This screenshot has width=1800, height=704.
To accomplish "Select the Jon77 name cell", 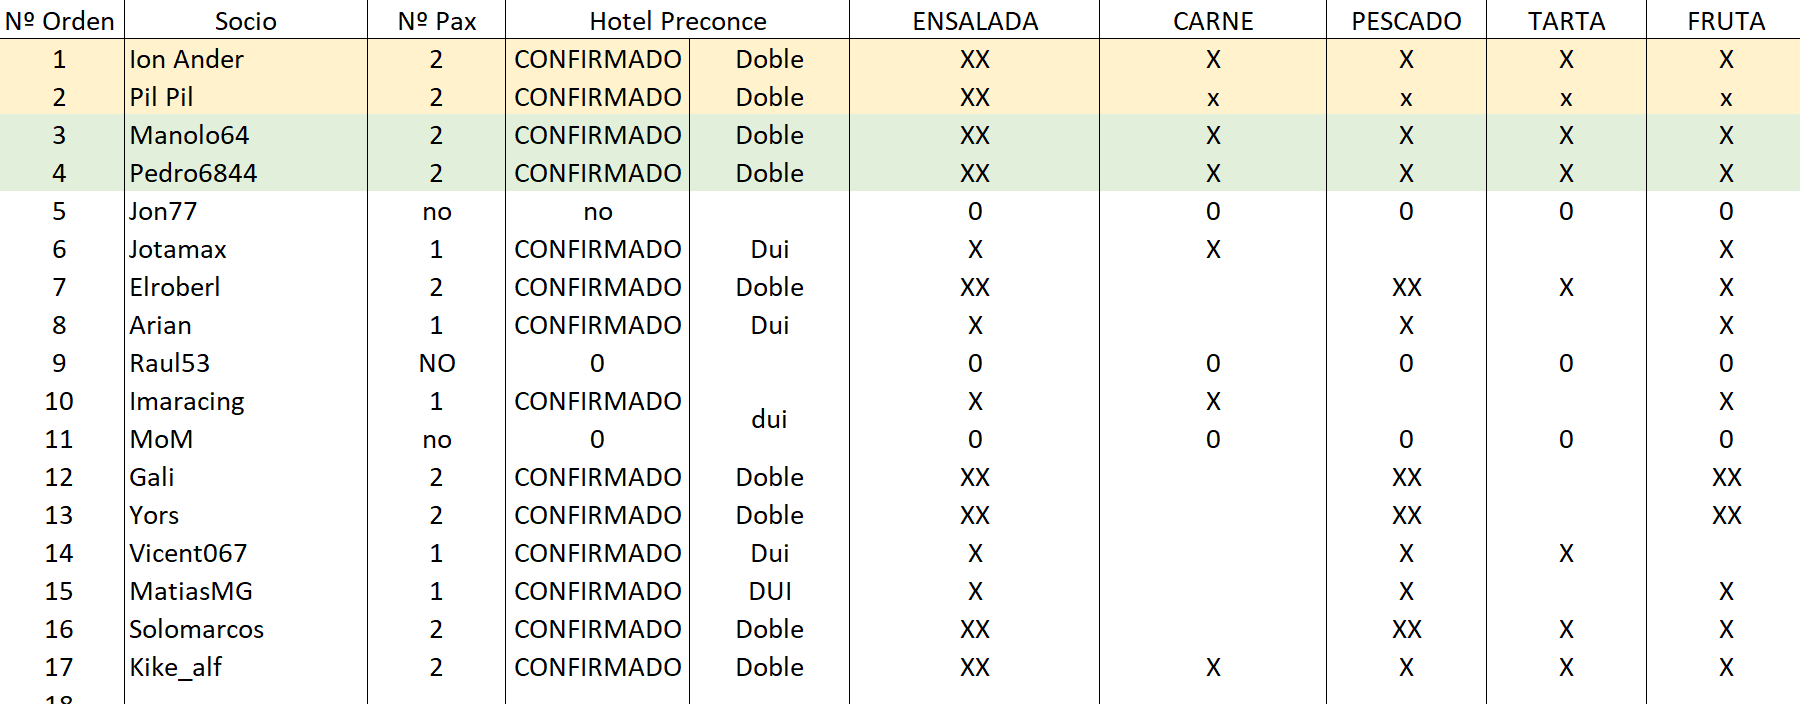I will tap(246, 211).
